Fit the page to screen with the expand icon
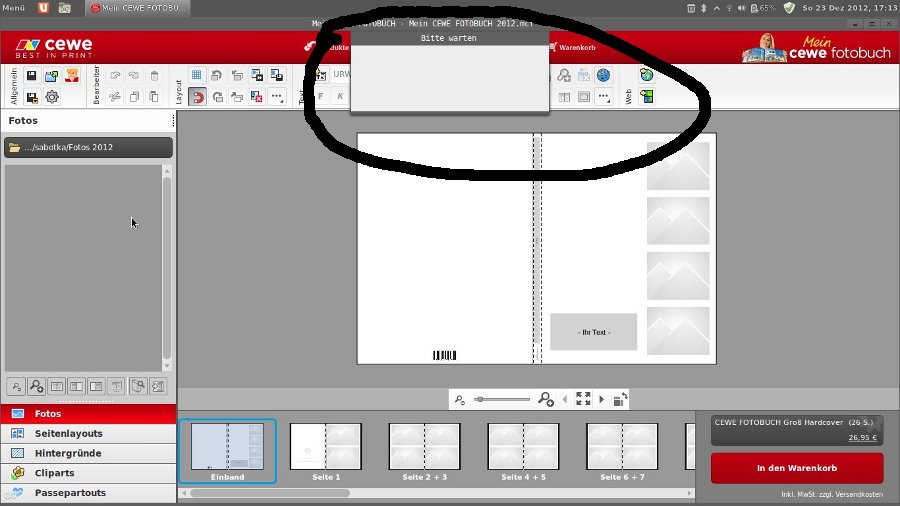Image resolution: width=900 pixels, height=506 pixels. click(583, 399)
